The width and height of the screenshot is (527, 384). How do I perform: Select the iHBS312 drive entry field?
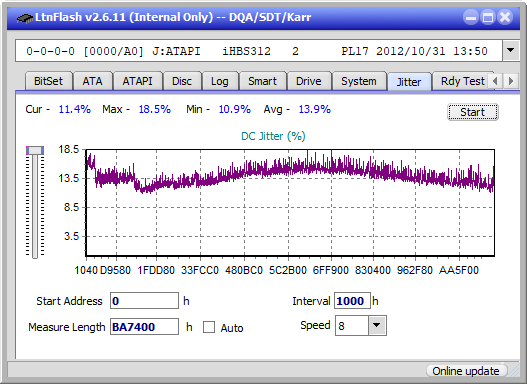259,51
